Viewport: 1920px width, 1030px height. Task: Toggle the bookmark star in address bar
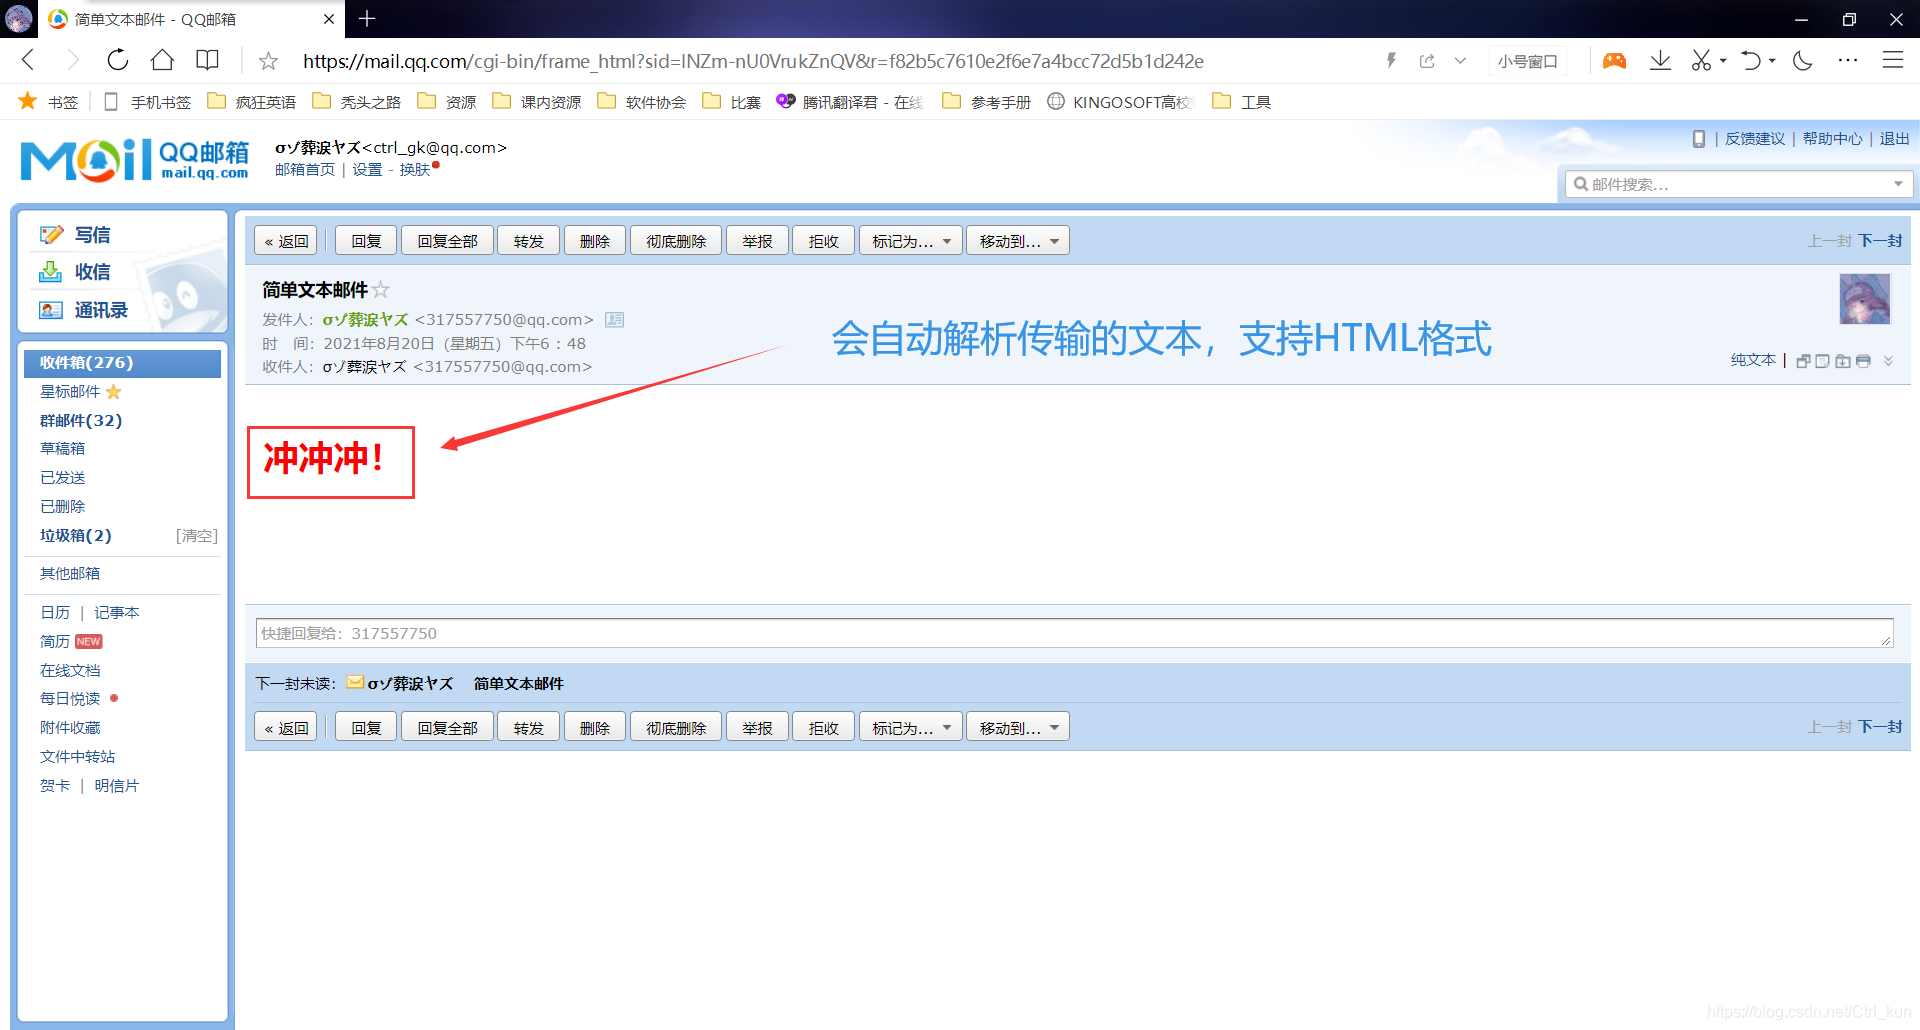tap(267, 60)
